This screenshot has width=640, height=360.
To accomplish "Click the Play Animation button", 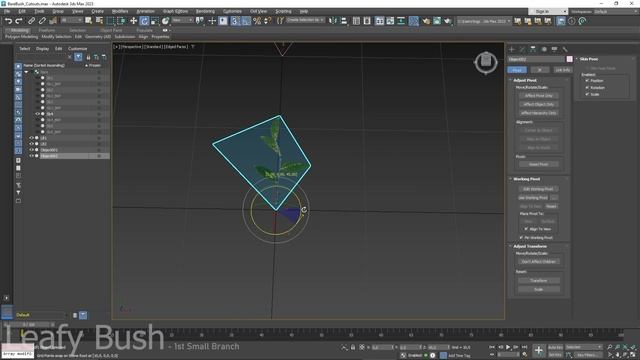I will coord(508,347).
